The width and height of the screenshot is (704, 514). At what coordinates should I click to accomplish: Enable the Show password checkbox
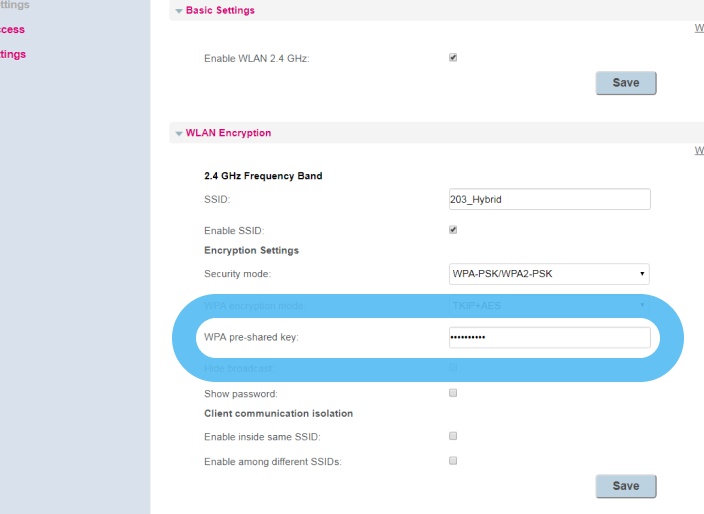pos(453,393)
